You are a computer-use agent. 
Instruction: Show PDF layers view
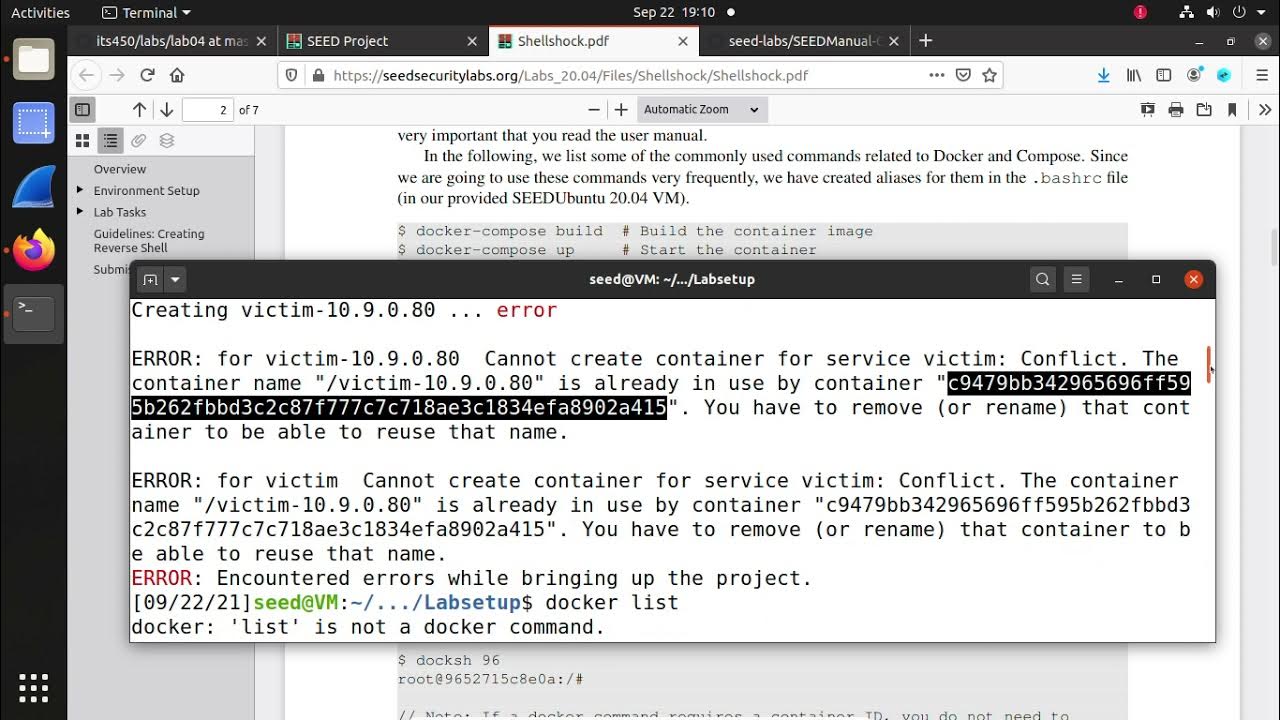pos(167,141)
